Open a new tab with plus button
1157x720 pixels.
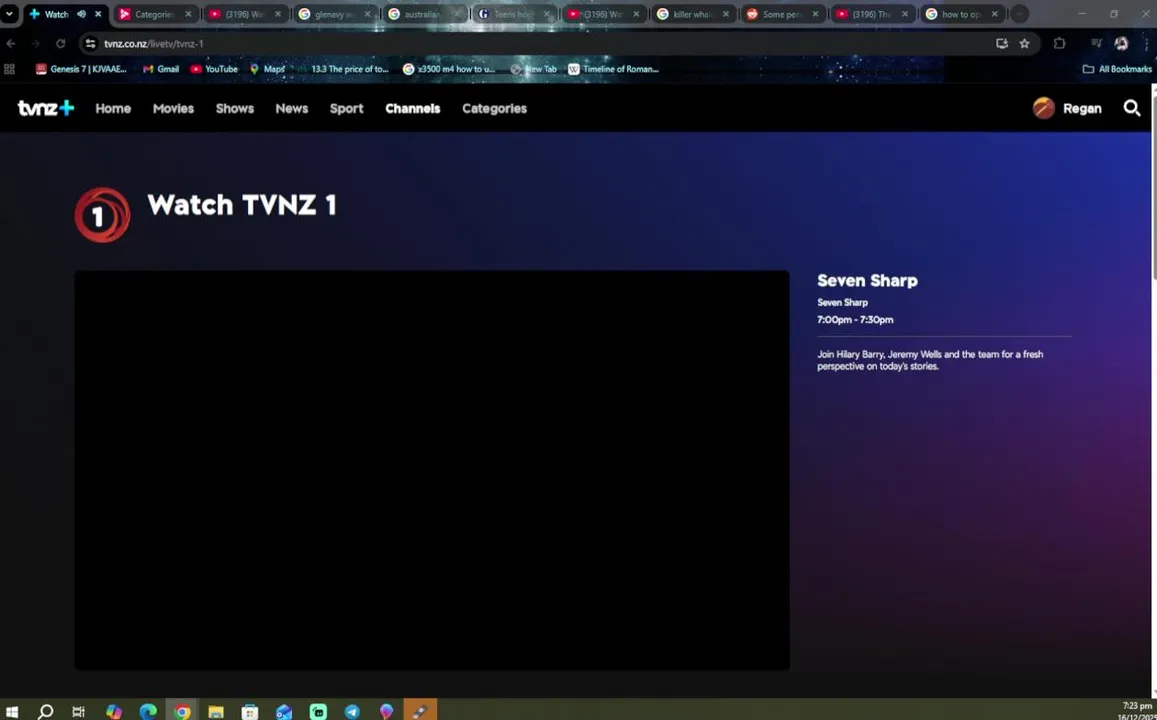tap(1019, 14)
